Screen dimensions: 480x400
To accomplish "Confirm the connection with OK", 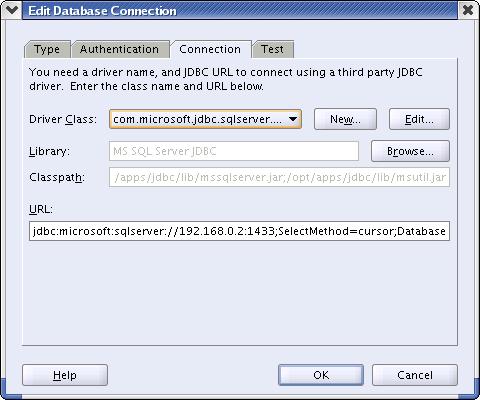I will tap(321, 375).
